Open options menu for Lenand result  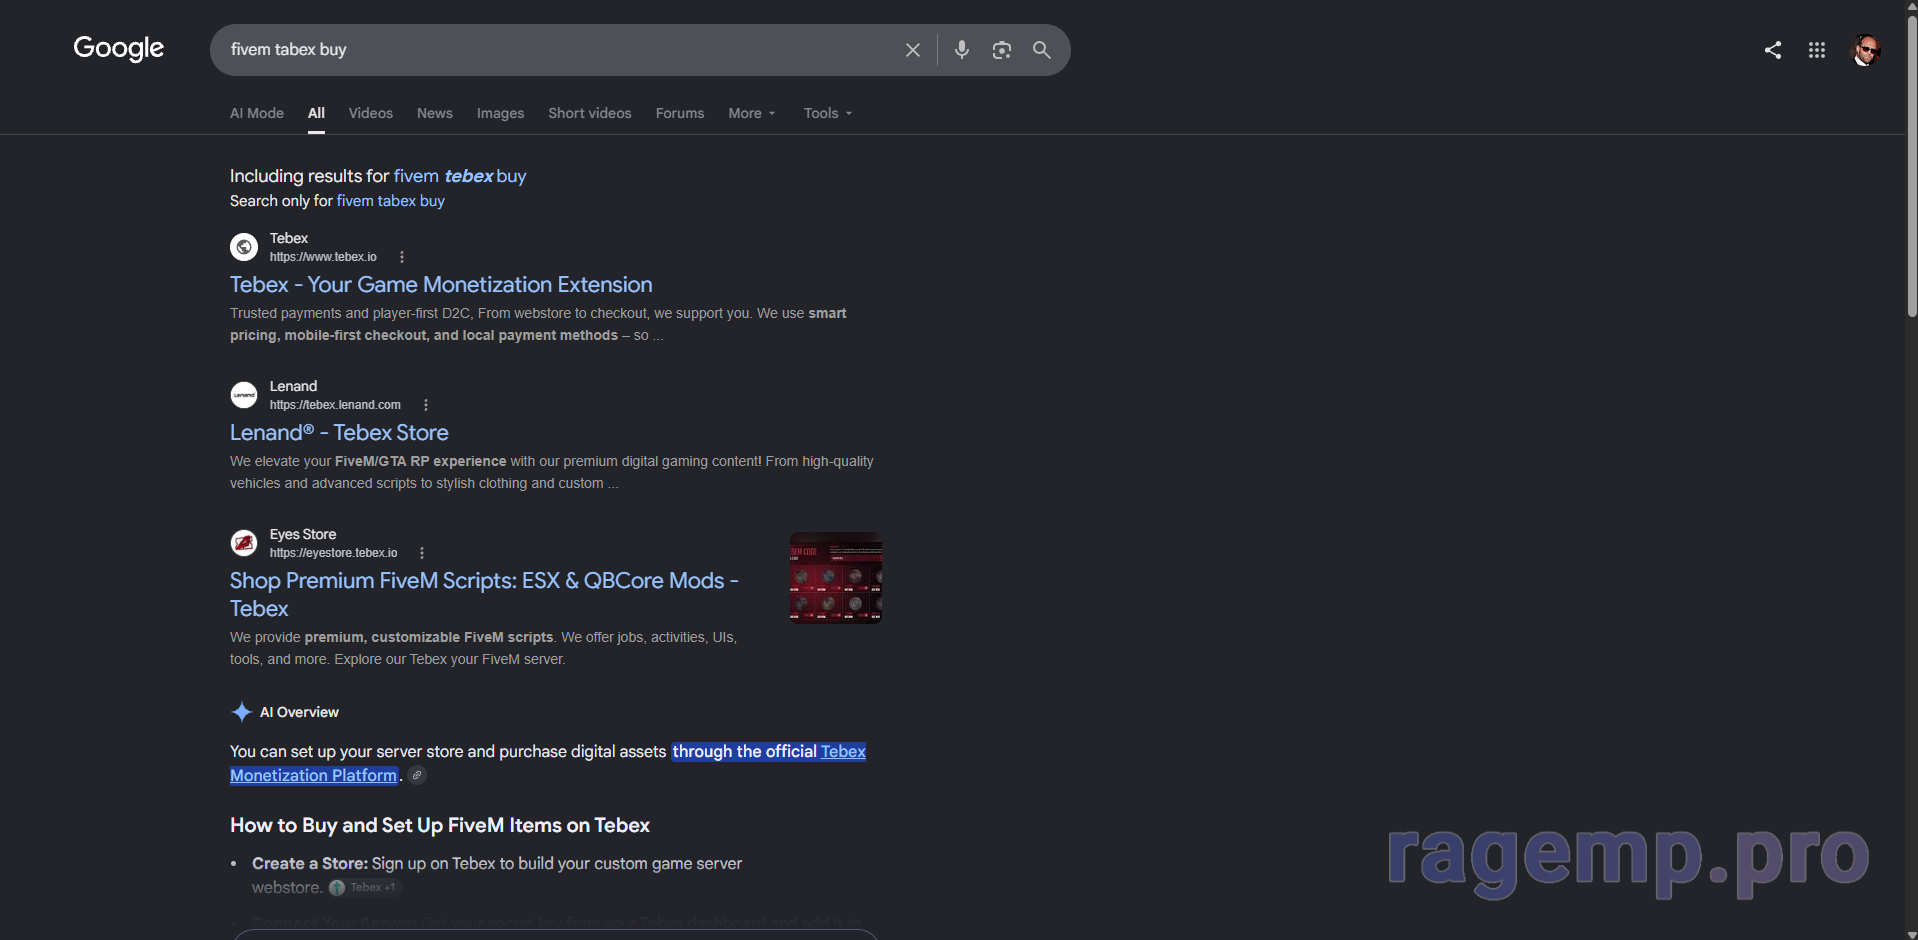coord(426,405)
